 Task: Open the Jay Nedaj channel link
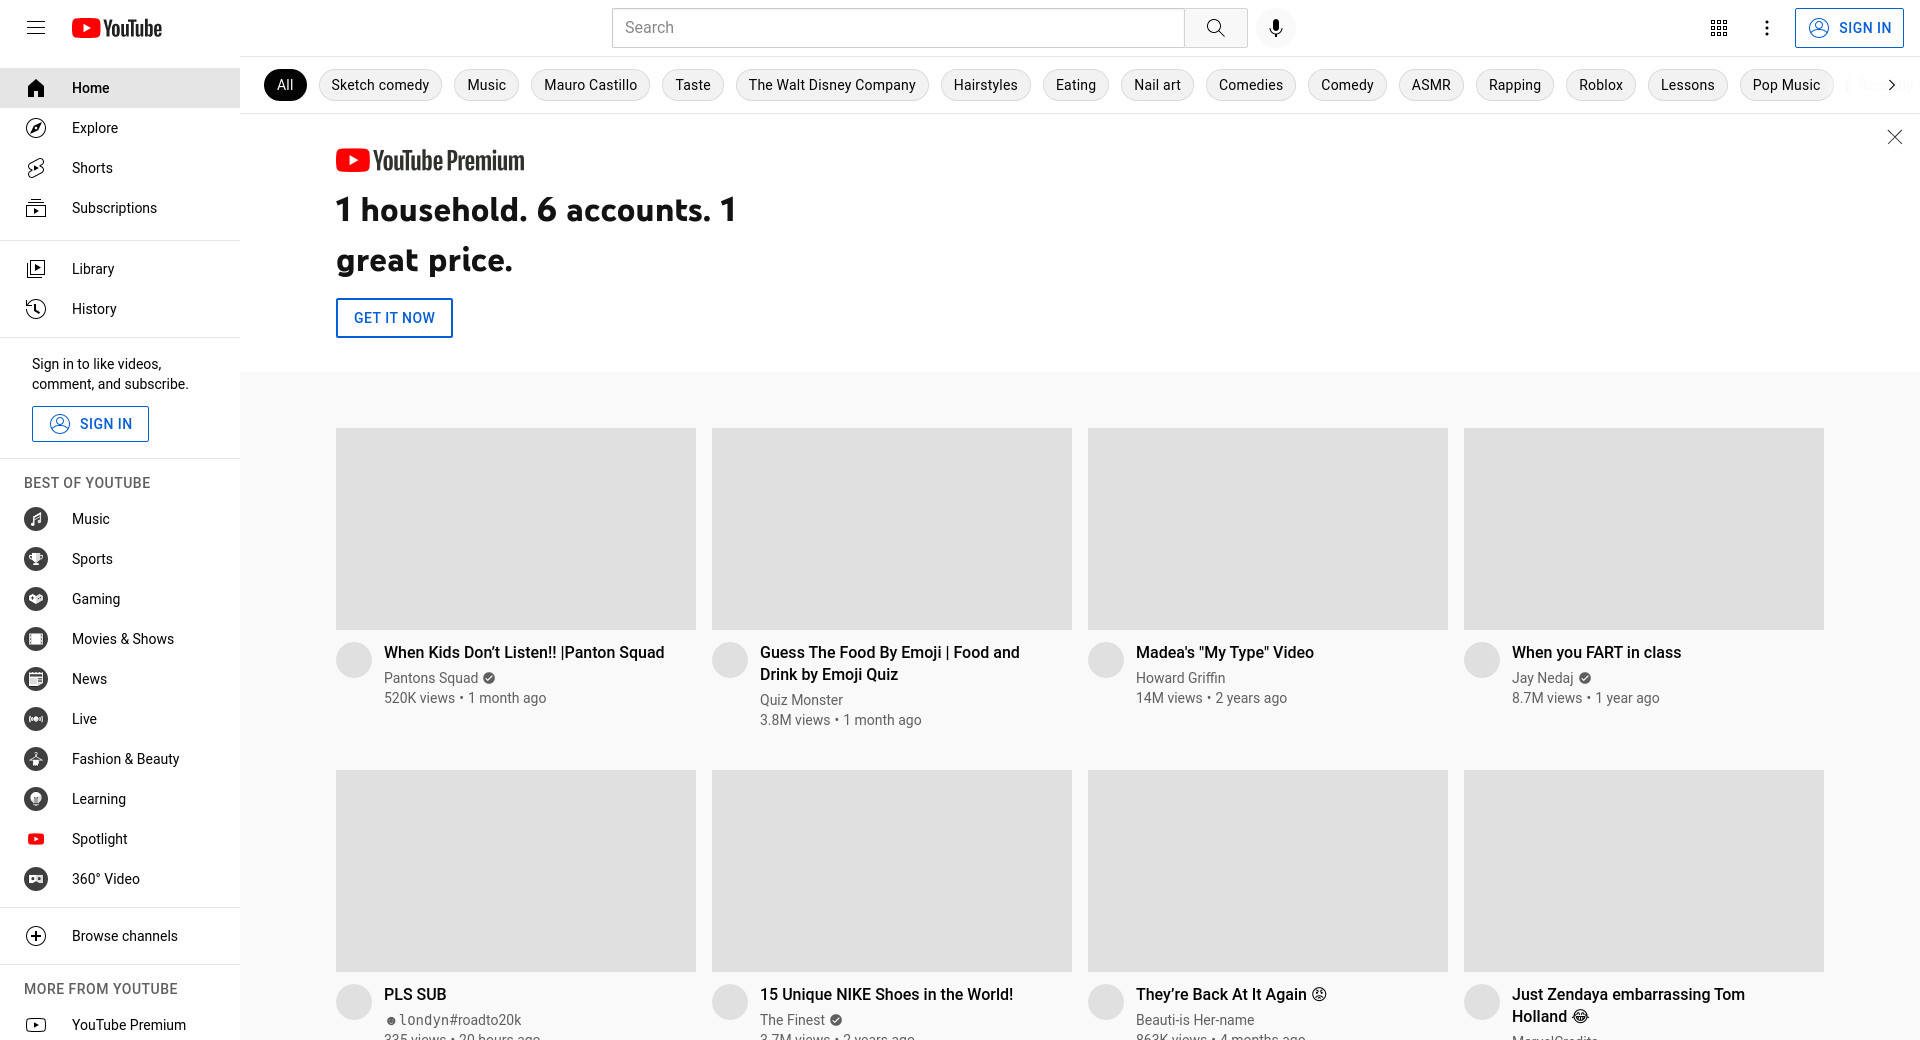point(1543,678)
